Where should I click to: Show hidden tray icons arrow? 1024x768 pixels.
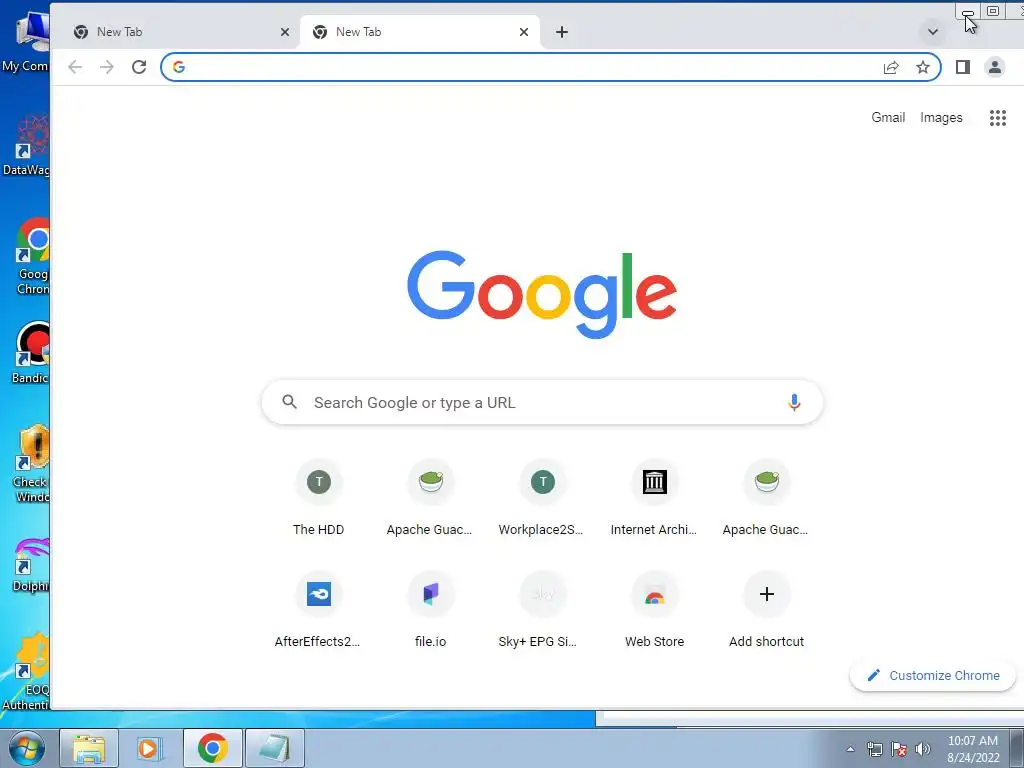click(x=850, y=749)
